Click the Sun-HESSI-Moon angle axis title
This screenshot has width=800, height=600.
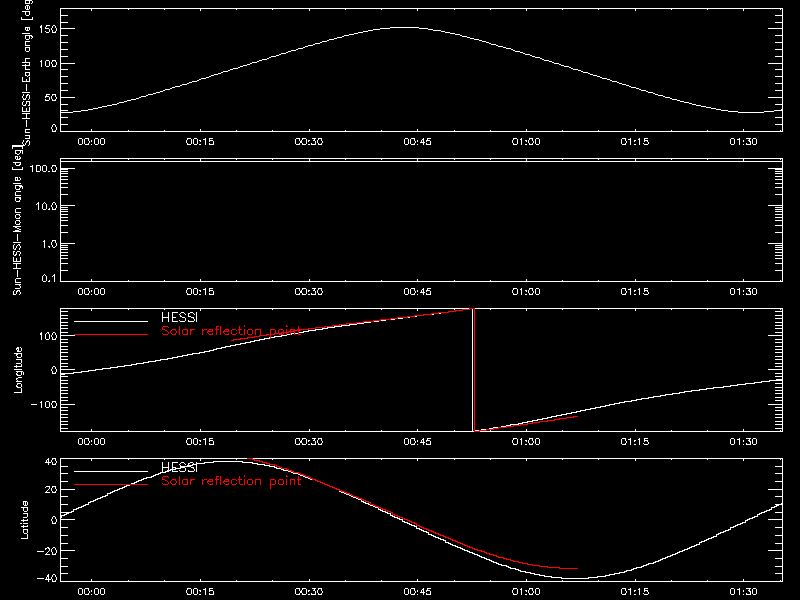tap(17, 220)
